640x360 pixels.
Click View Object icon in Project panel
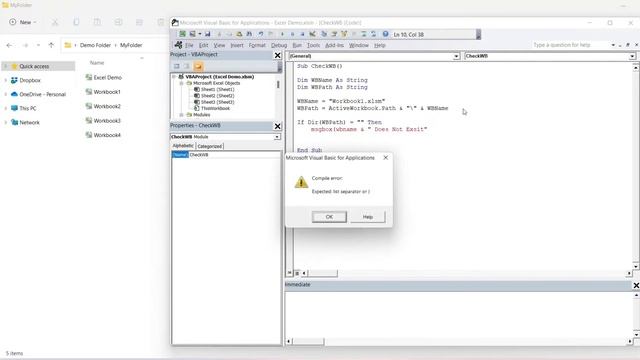[187, 66]
